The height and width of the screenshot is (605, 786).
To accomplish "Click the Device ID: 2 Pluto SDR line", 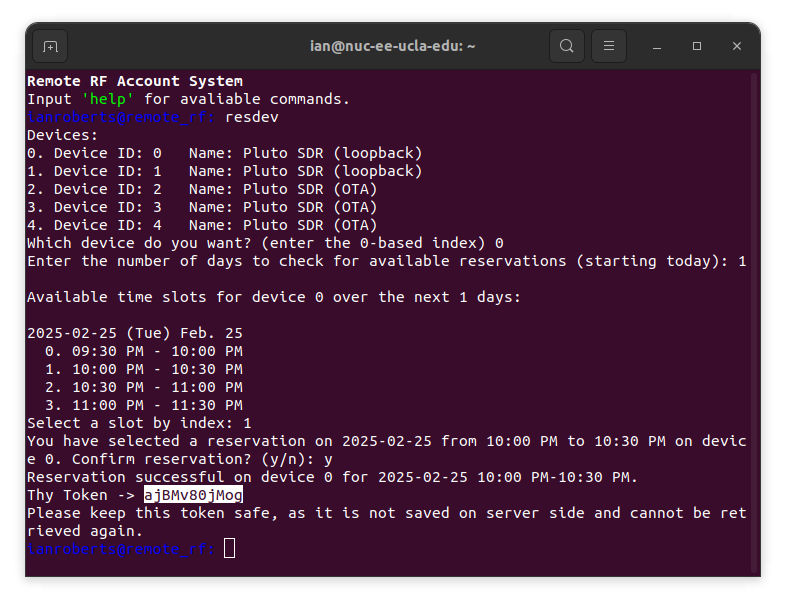I will (x=202, y=189).
